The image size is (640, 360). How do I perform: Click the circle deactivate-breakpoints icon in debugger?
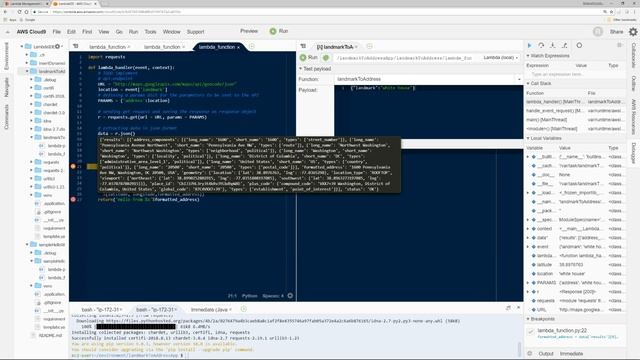tap(579, 45)
